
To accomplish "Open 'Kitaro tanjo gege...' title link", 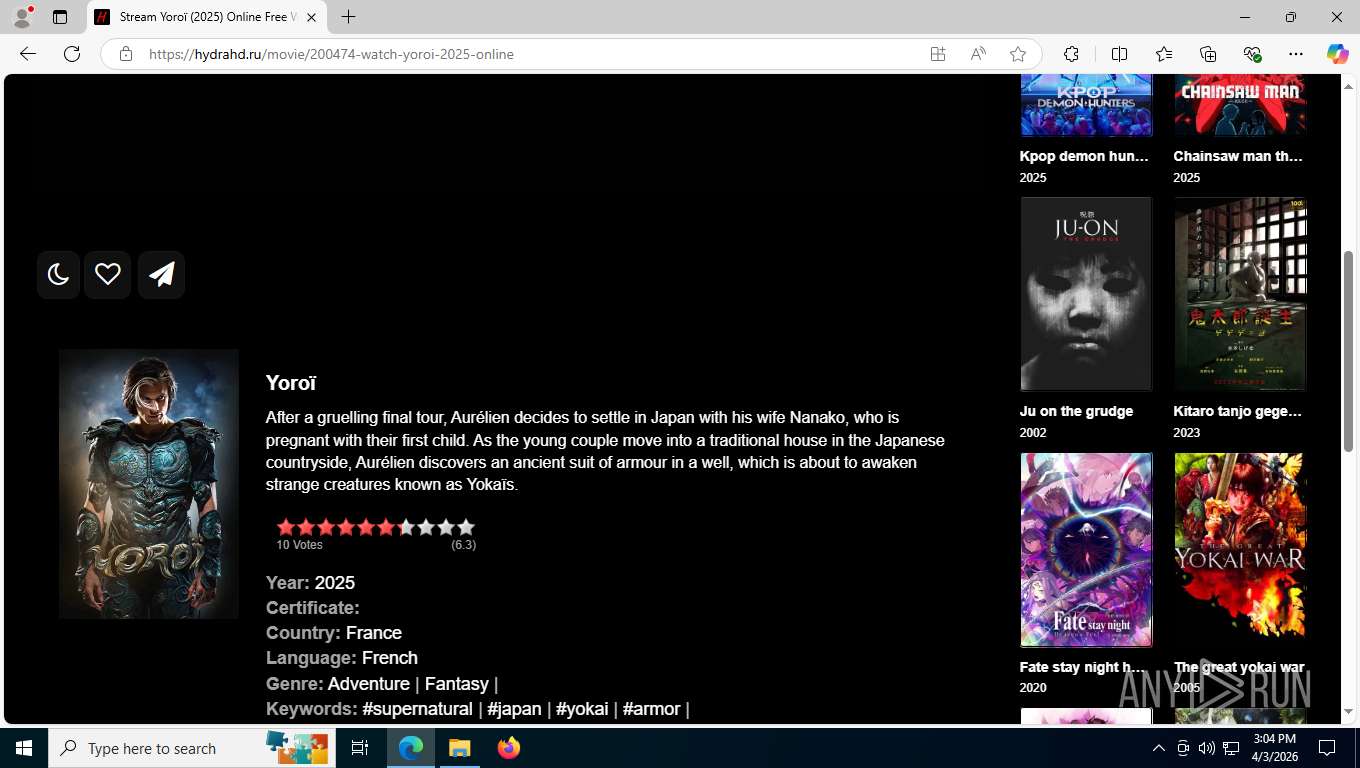I will 1237,411.
